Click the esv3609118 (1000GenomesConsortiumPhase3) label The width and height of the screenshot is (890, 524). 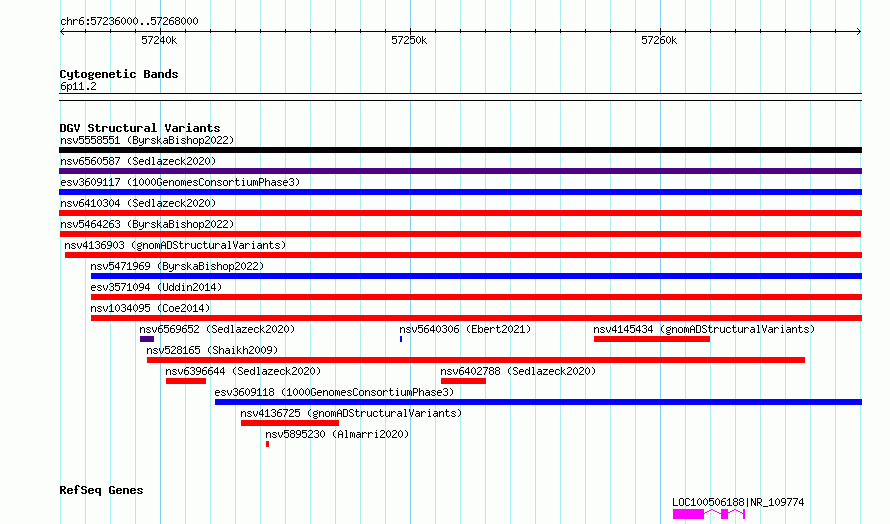[x=334, y=392]
